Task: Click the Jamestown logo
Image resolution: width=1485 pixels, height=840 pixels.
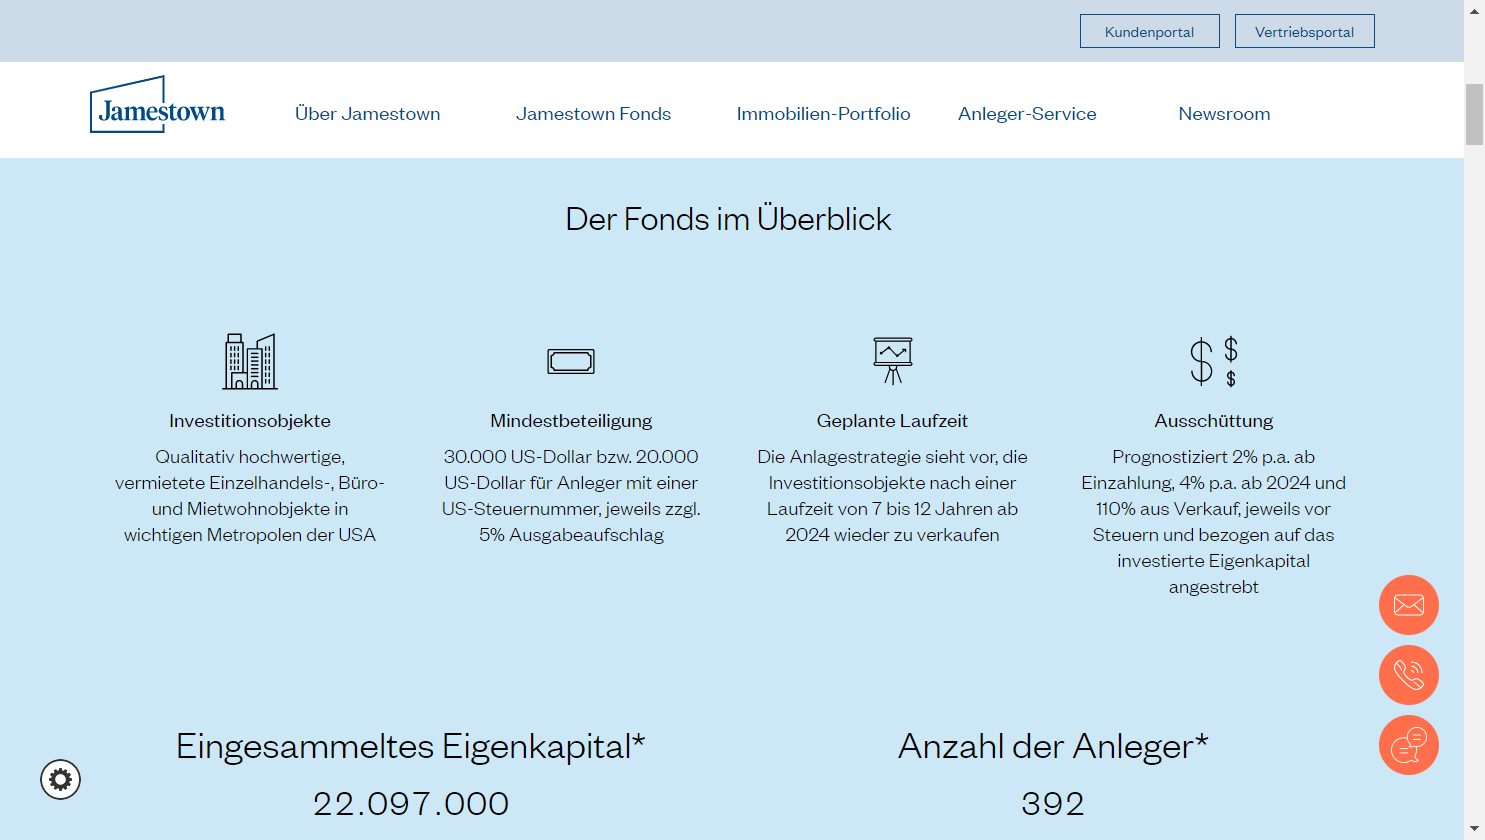Action: (157, 104)
